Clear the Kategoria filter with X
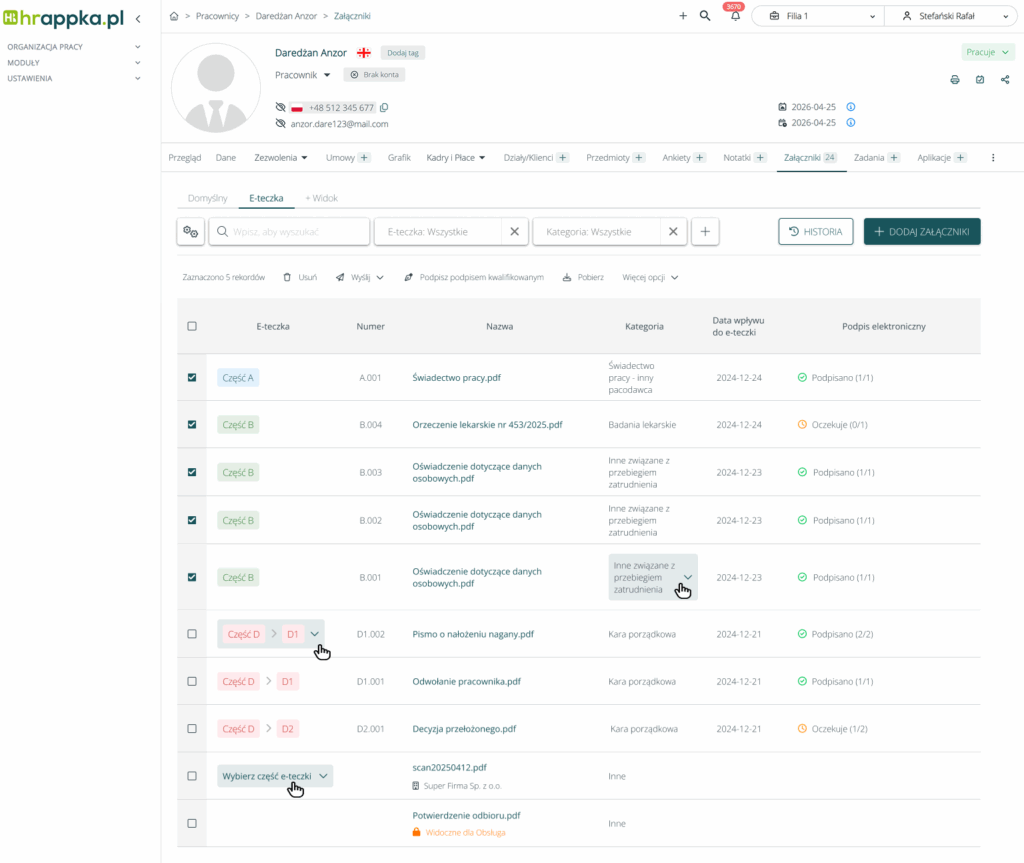Screen dimensions: 1024x863 coord(673,232)
